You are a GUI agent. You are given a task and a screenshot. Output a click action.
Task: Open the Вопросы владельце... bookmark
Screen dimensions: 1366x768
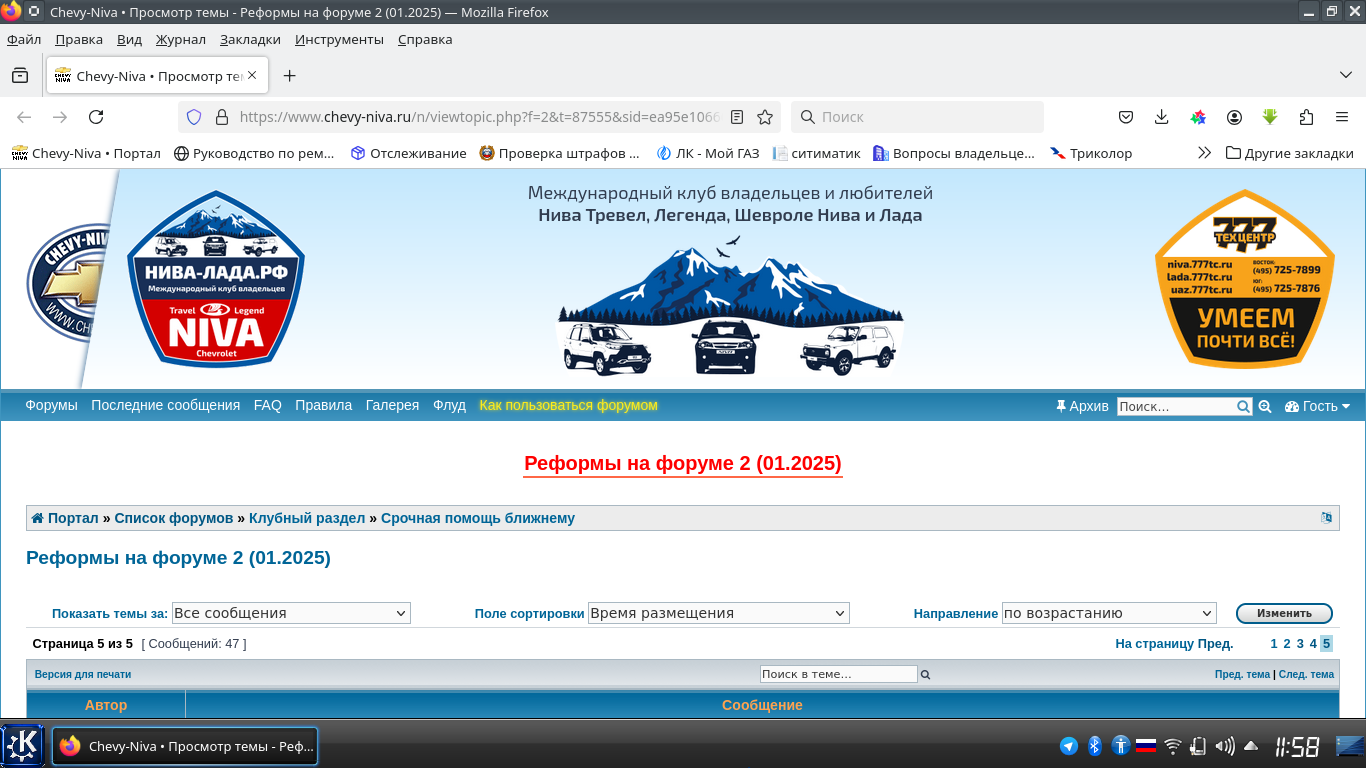point(953,153)
